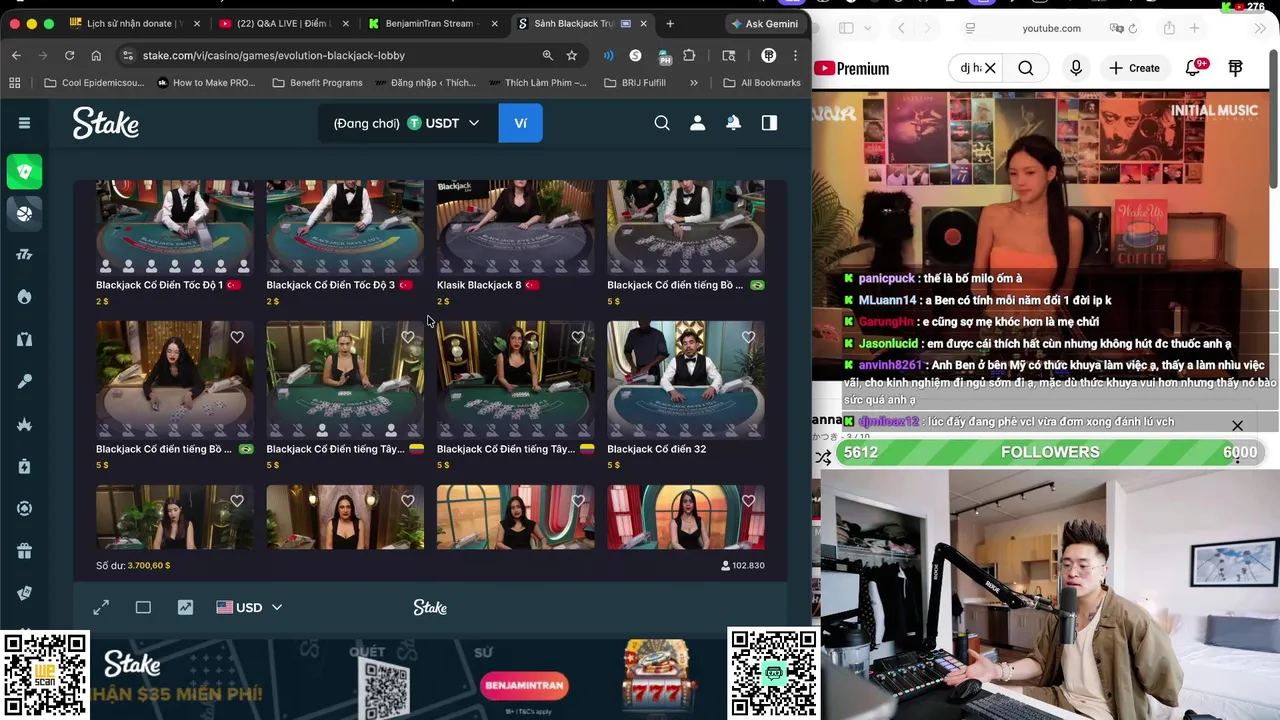Open the Klasik Blackjack 8 table thumbnail
1280x720 pixels.
[x=515, y=227]
